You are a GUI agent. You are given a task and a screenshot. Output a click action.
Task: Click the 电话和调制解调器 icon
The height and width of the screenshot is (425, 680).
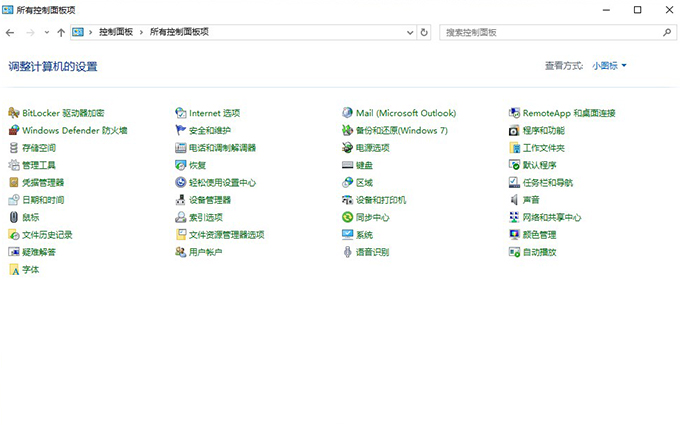pyautogui.click(x=180, y=148)
